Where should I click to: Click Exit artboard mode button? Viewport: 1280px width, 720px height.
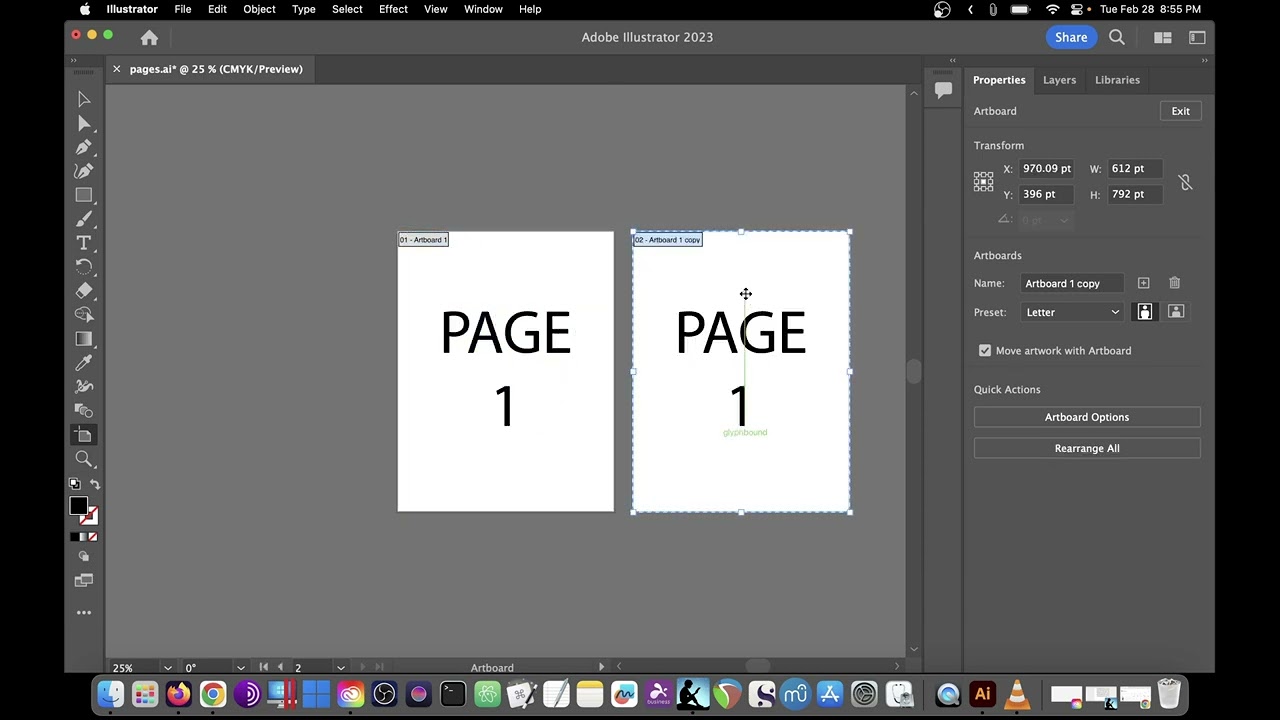(1181, 111)
